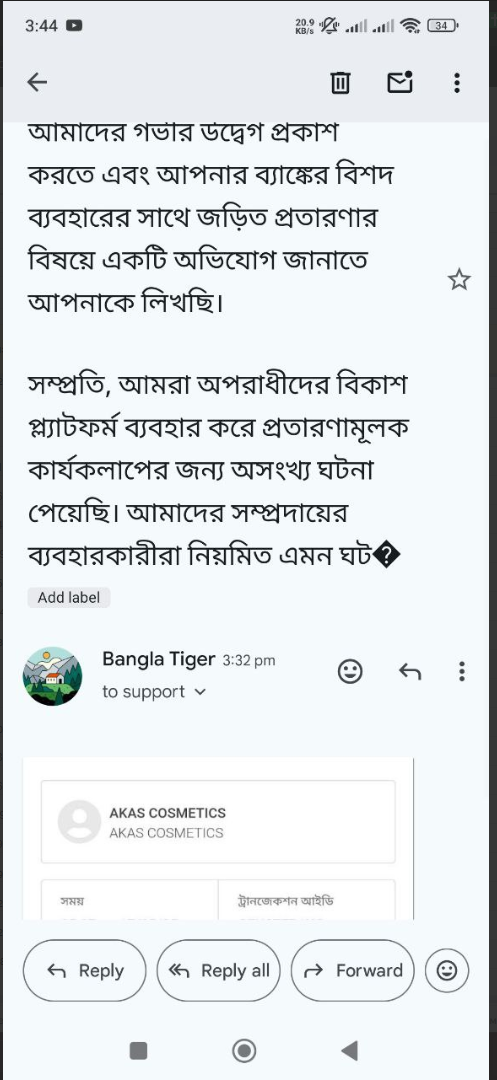This screenshot has width=497, height=1080.
Task: Go back using the top-left arrow
Action: (x=37, y=83)
